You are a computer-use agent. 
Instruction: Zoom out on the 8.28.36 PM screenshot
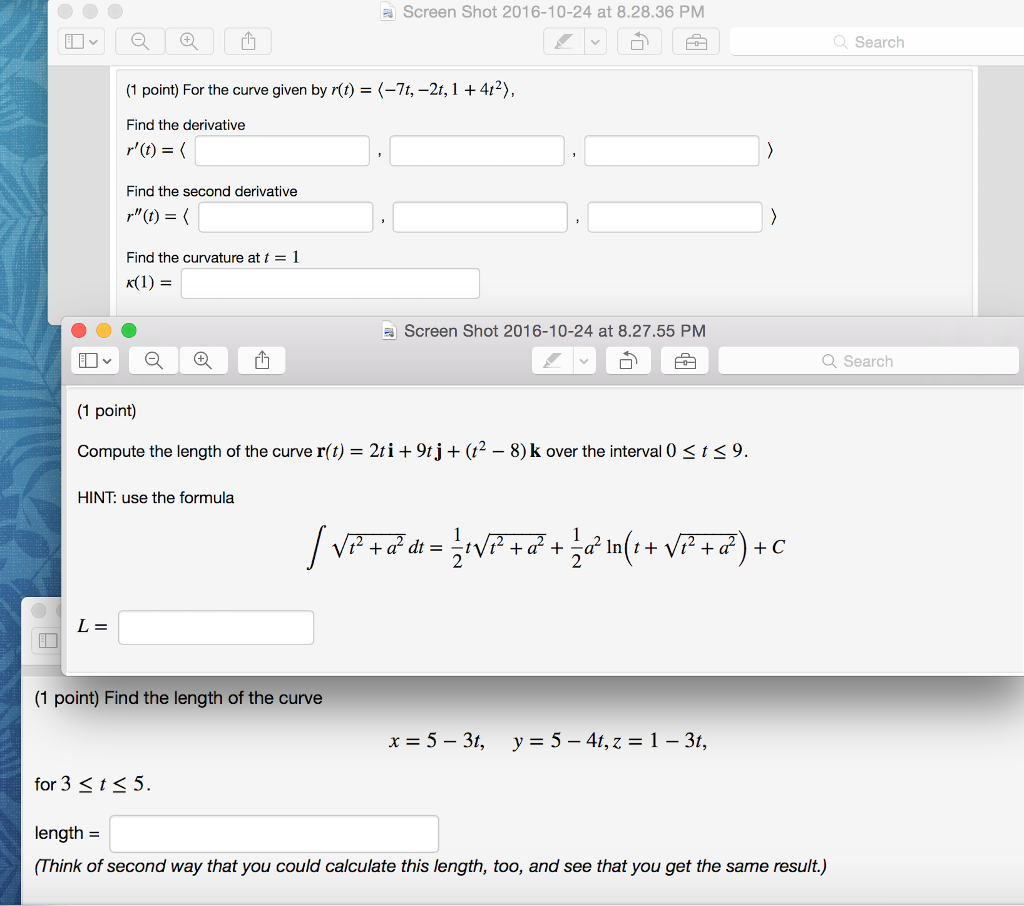[139, 41]
